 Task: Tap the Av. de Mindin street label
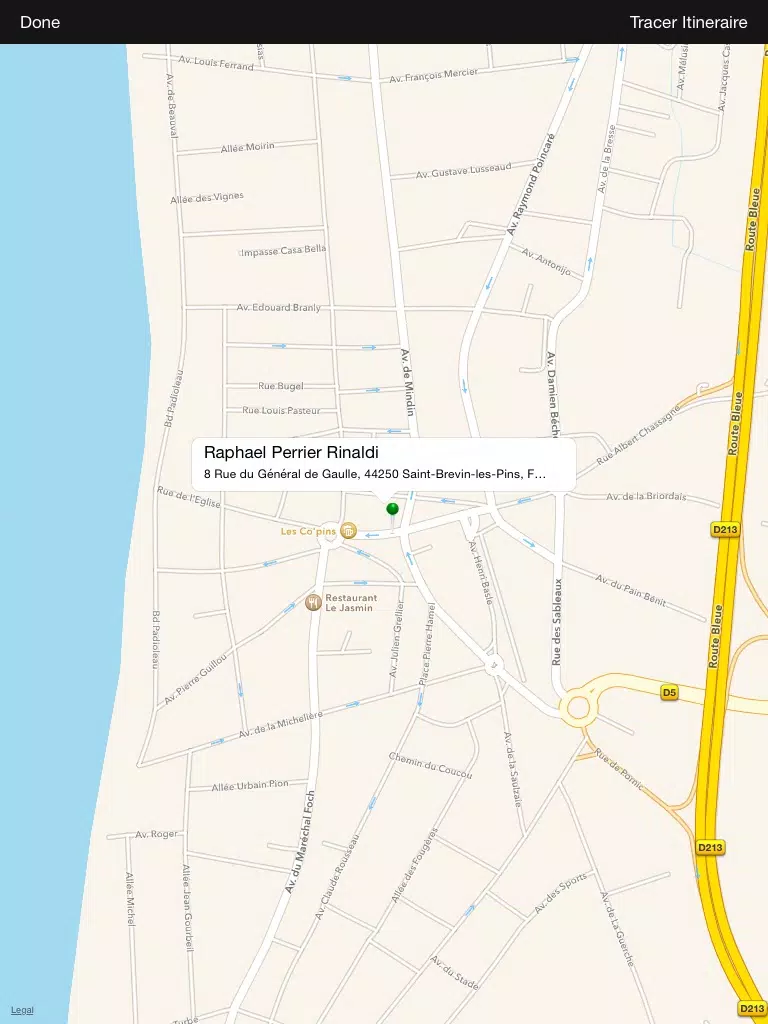coord(408,382)
